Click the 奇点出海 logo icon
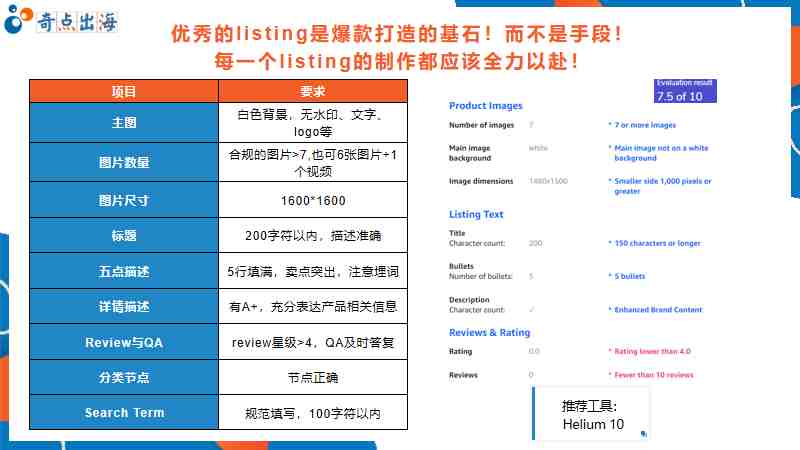 click(18, 19)
